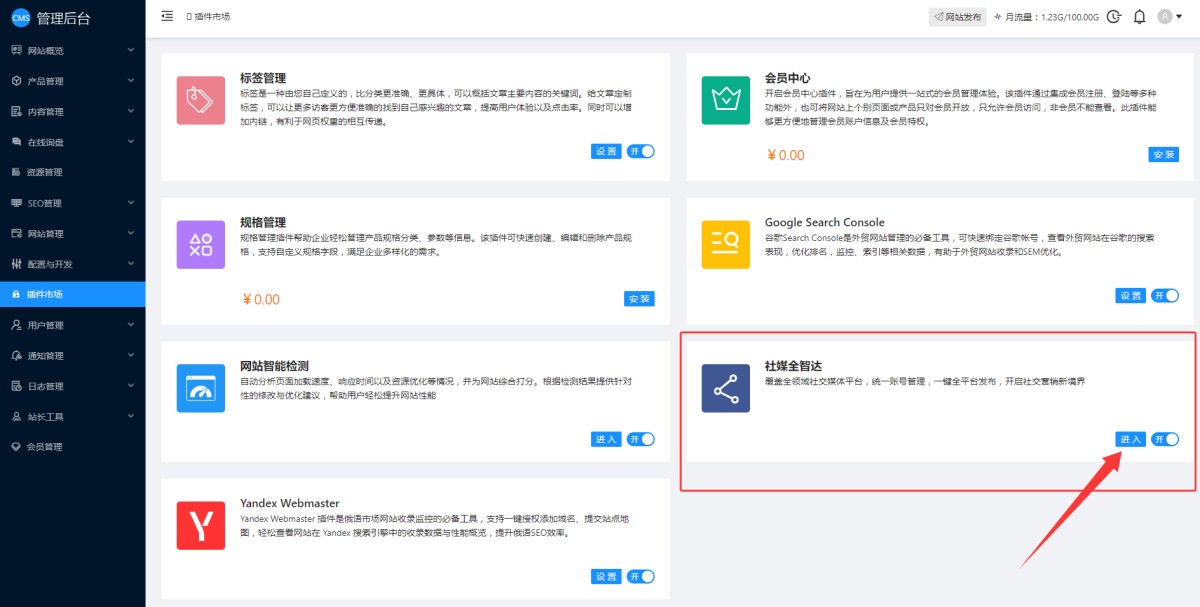
Task: Click the 社媒全智达 share icon
Action: coord(725,388)
